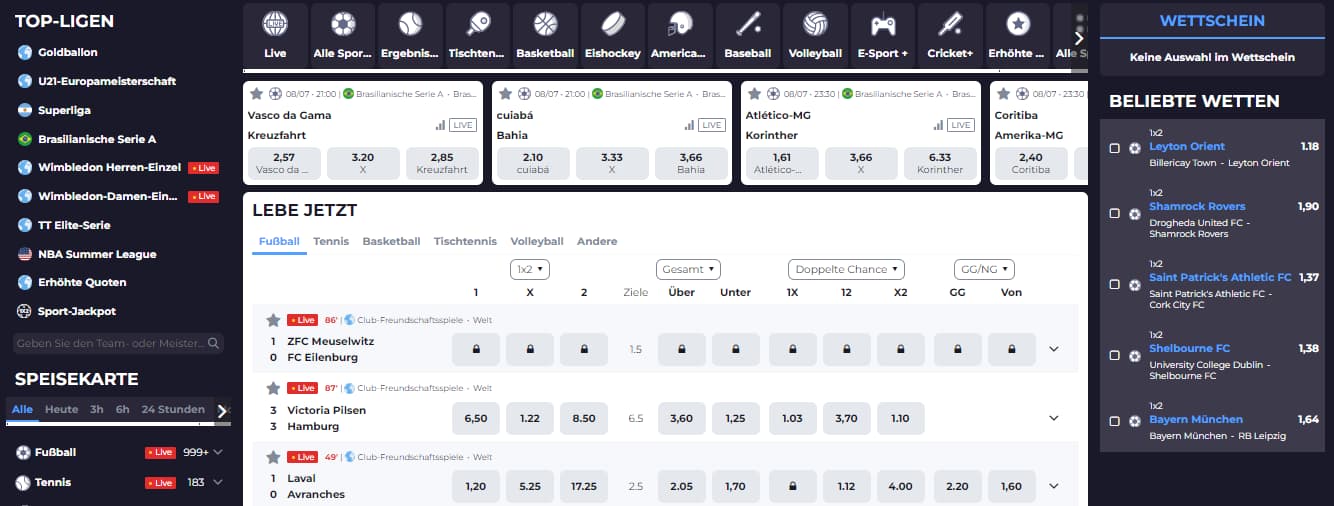
Task: Expand the ZFC Meuselwitz match row
Action: tap(1053, 349)
